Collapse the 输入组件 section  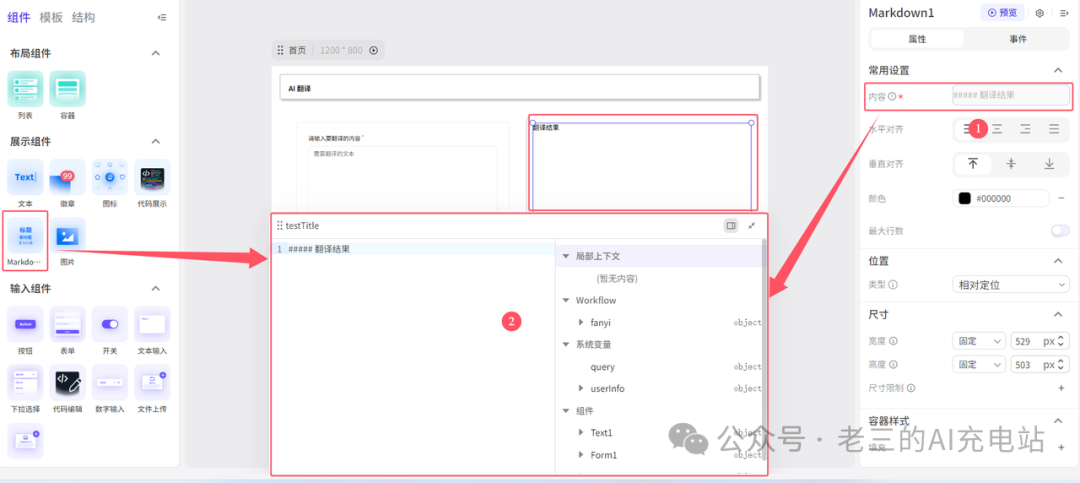pos(156,288)
